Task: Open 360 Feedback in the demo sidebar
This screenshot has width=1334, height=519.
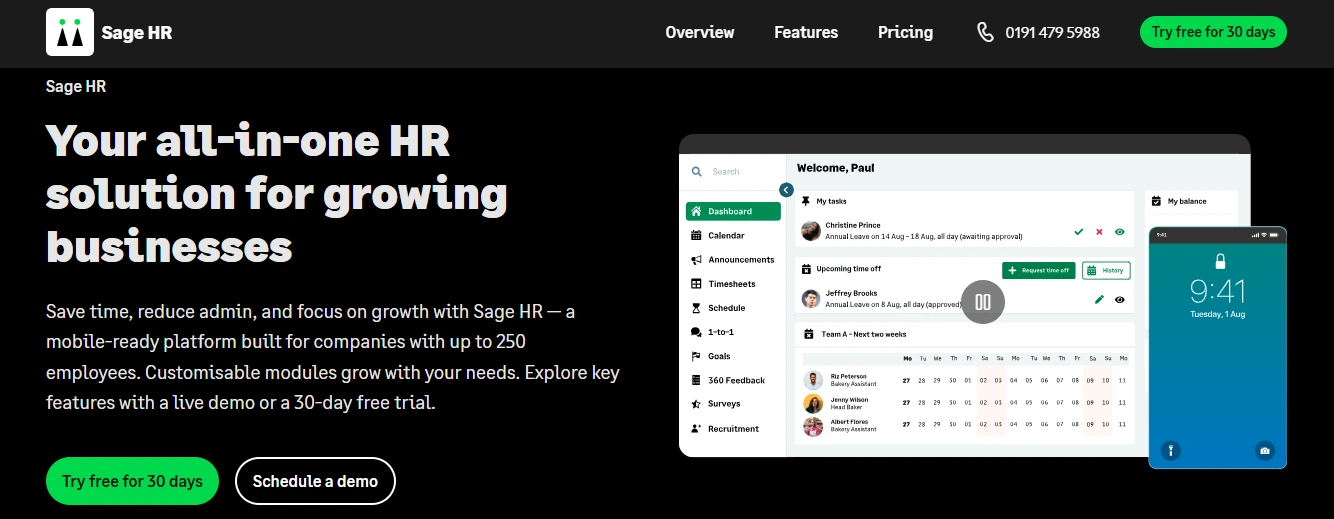Action: click(728, 380)
